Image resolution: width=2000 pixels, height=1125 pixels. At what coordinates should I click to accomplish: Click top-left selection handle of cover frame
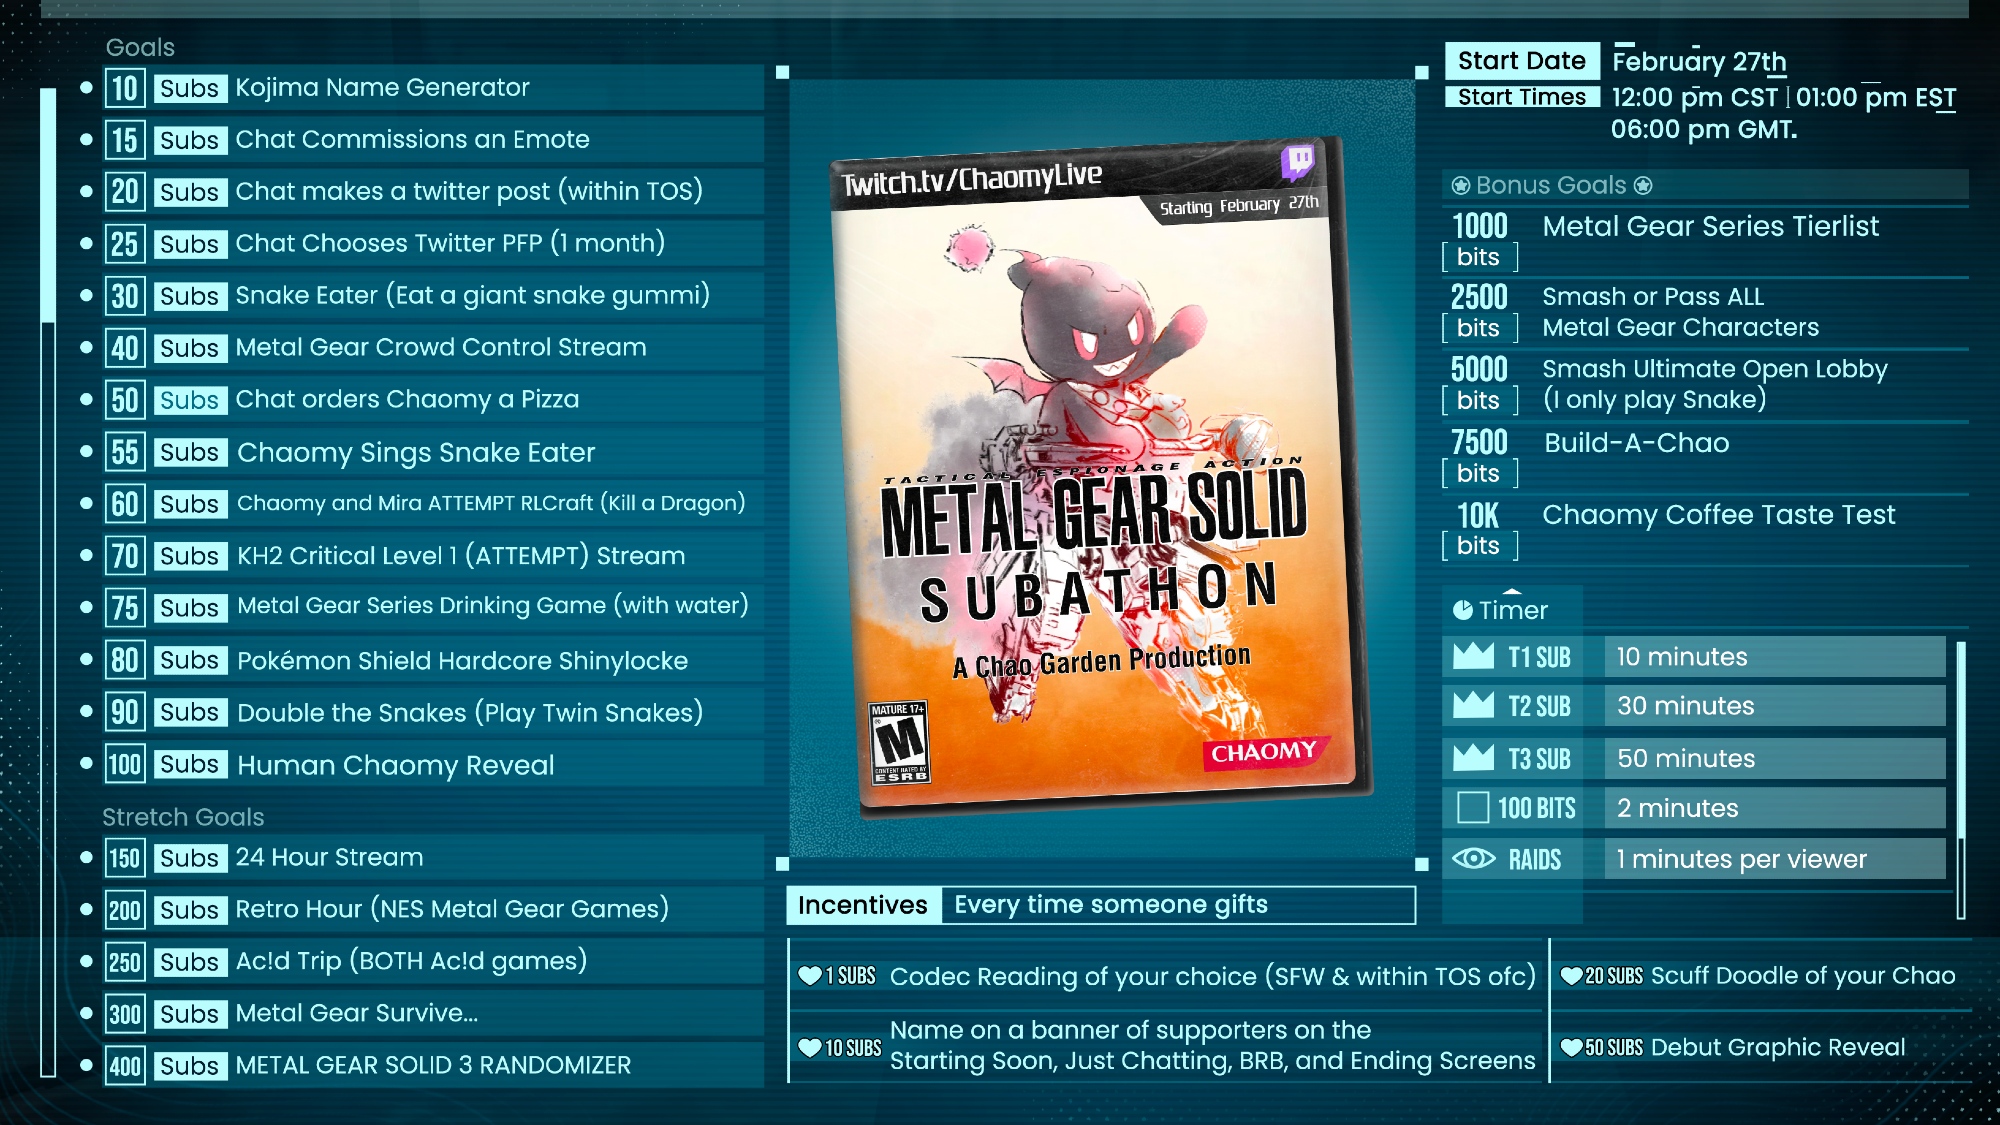point(783,72)
